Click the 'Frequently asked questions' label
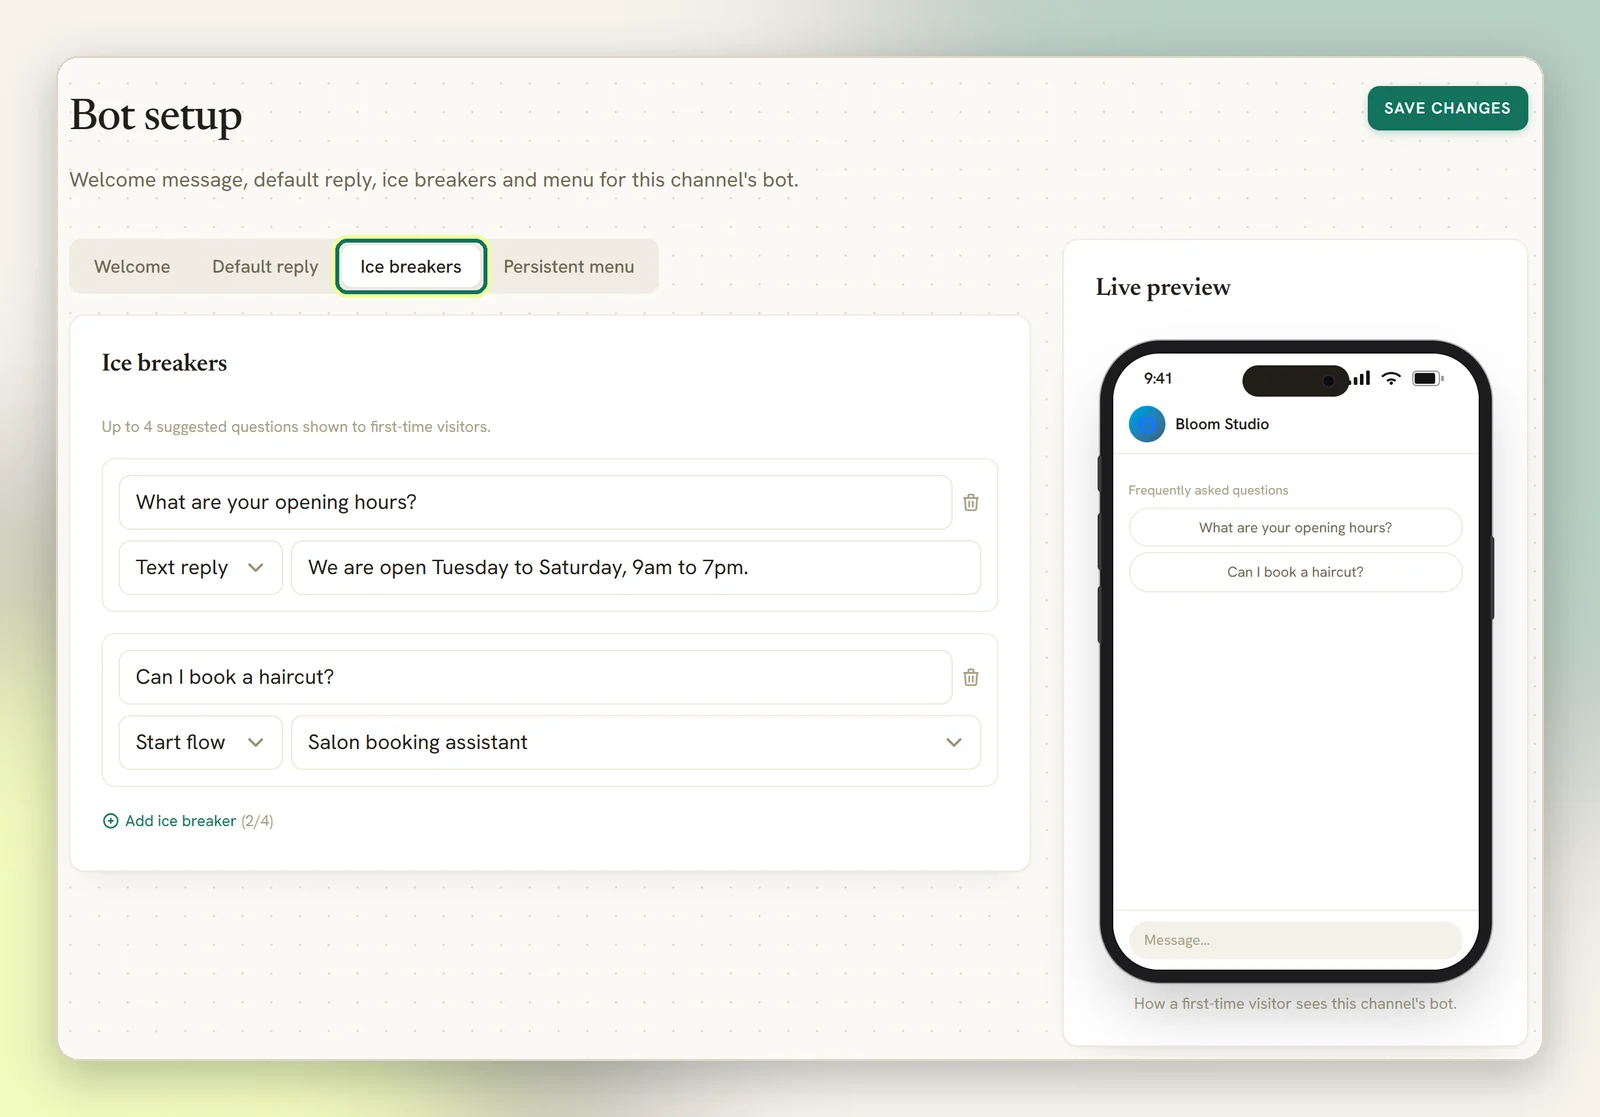Screen dimensions: 1600x1117 [x=1208, y=490]
